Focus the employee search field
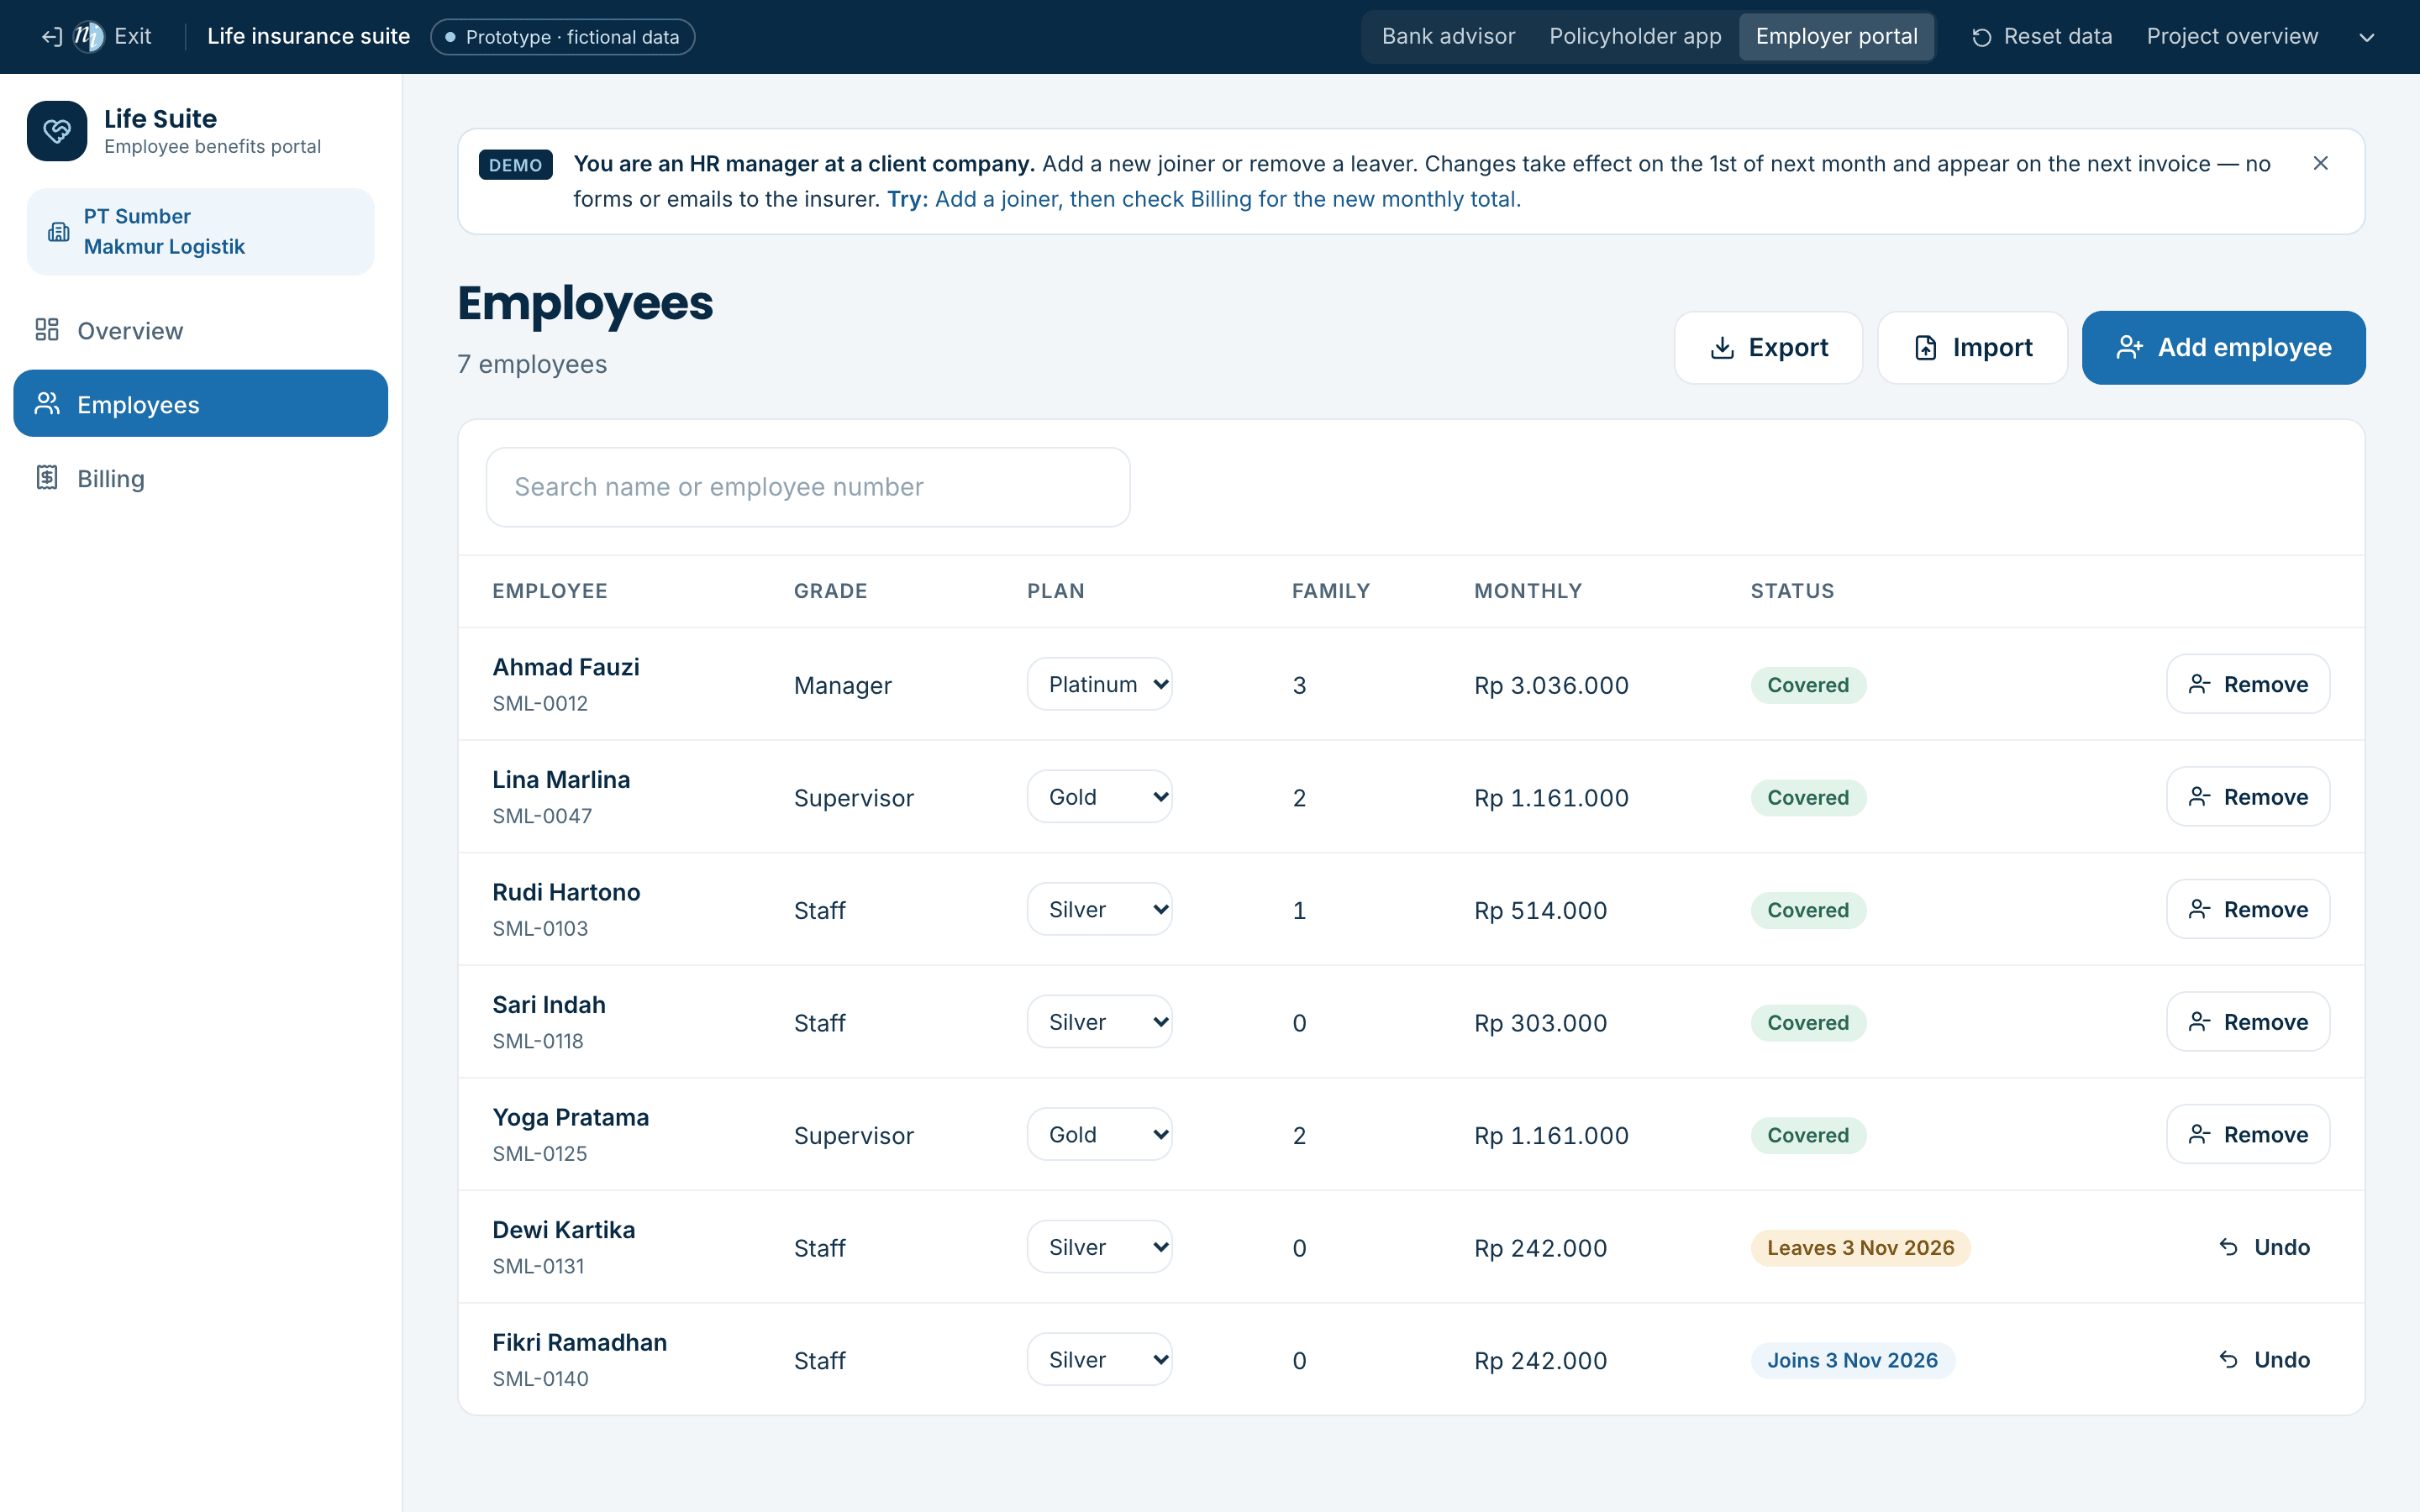Viewport: 2420px width, 1512px height. [x=808, y=487]
